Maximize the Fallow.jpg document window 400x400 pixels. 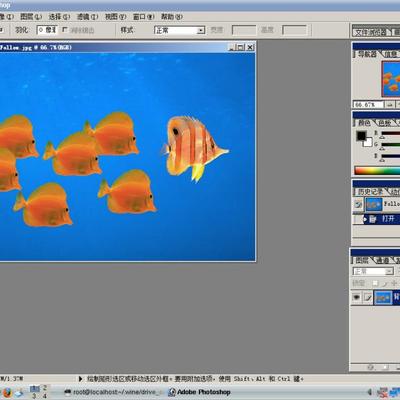pyautogui.click(x=240, y=48)
